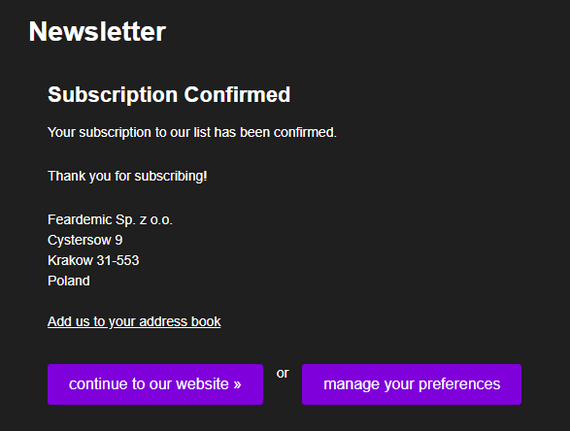This screenshot has height=431, width=570.
Task: Click the Subscription Confirmed heading
Action: [x=169, y=94]
